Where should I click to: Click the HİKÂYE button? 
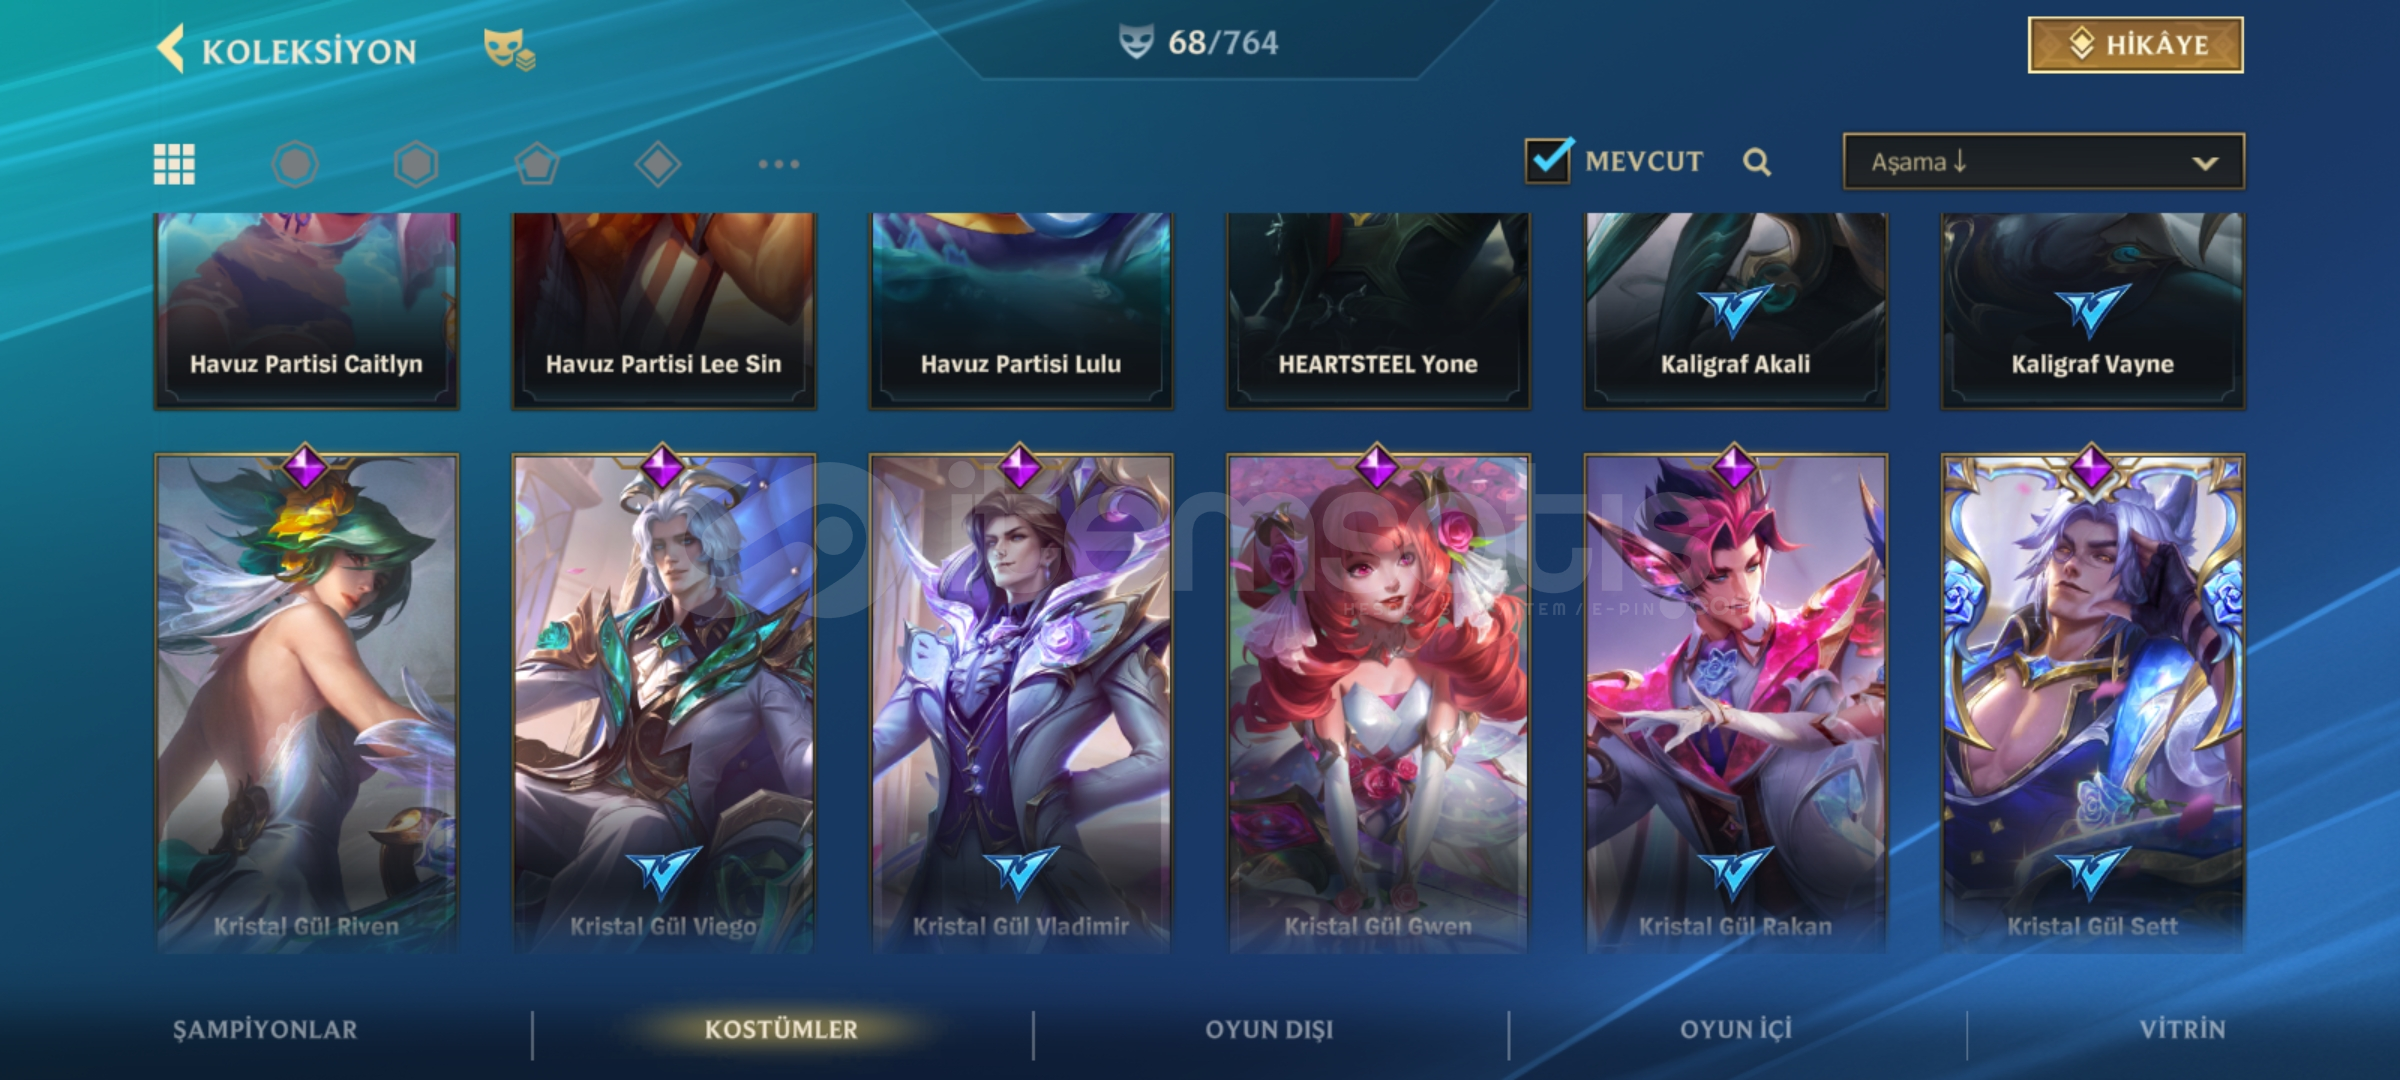[2136, 45]
